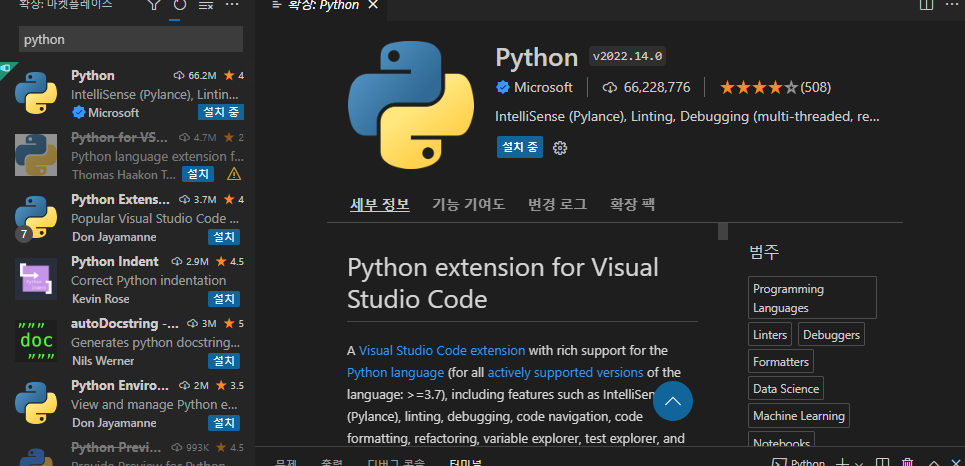Install Python Enviro... by Don Jayamanne

coord(224,423)
